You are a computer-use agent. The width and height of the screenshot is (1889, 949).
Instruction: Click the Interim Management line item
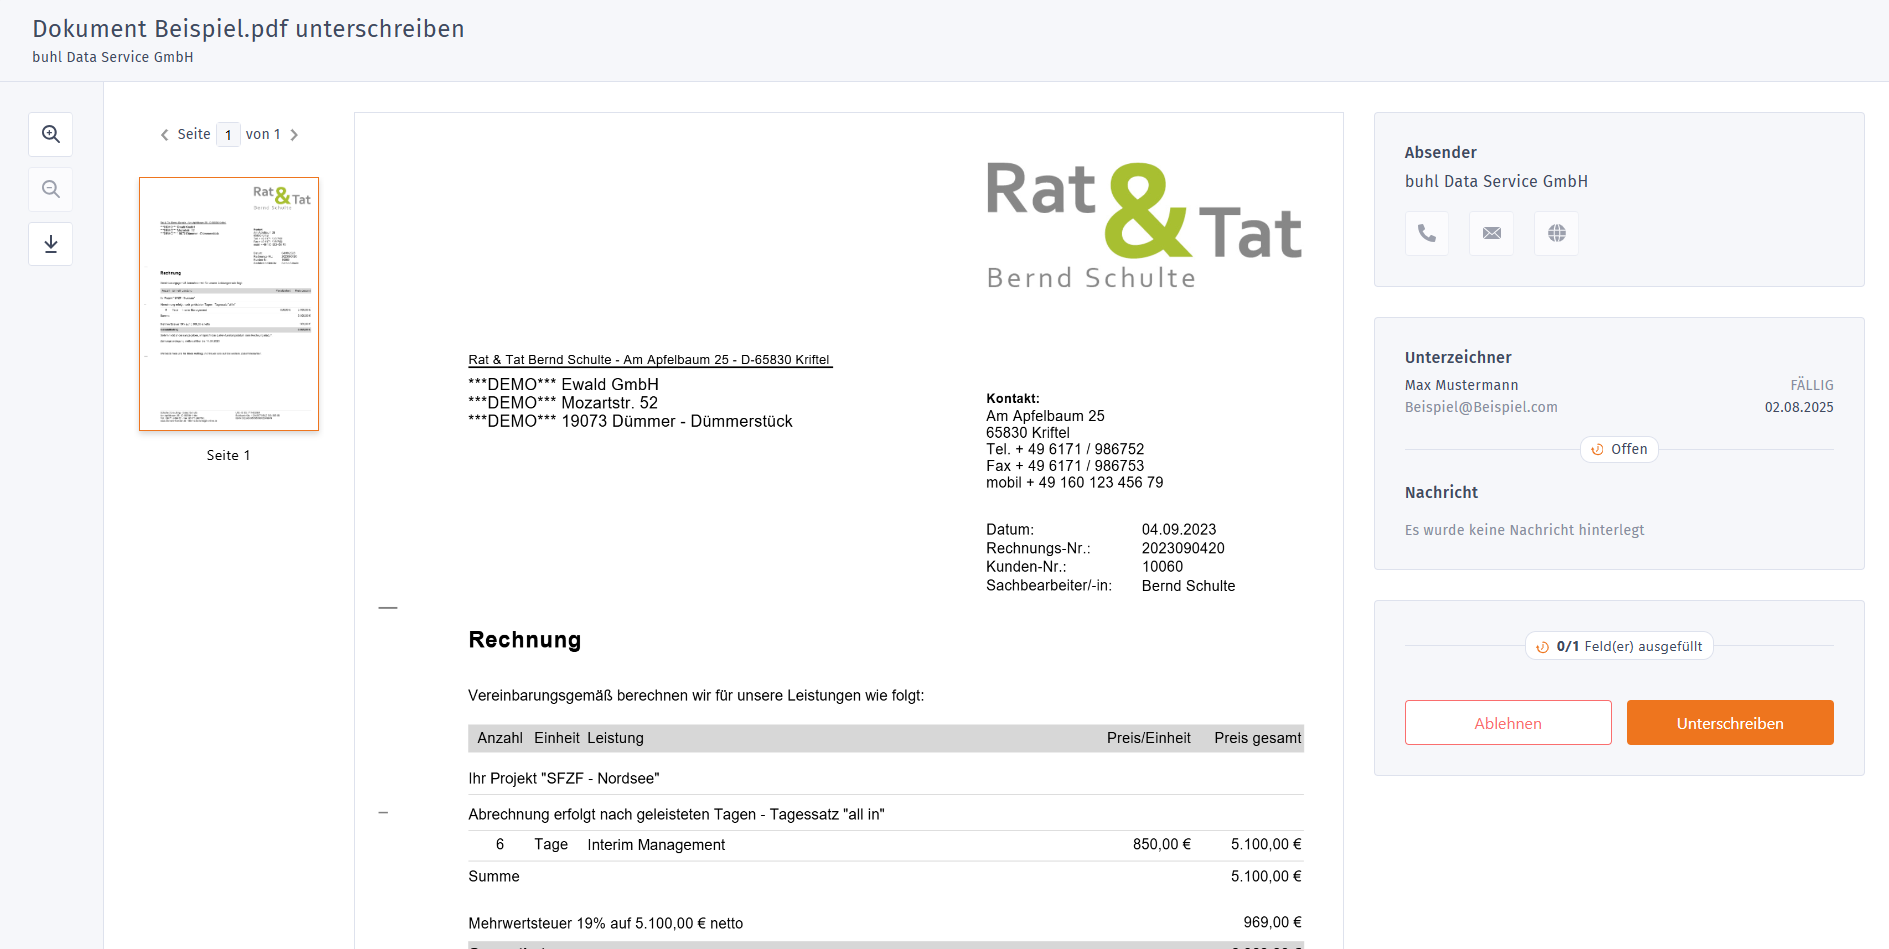[656, 845]
